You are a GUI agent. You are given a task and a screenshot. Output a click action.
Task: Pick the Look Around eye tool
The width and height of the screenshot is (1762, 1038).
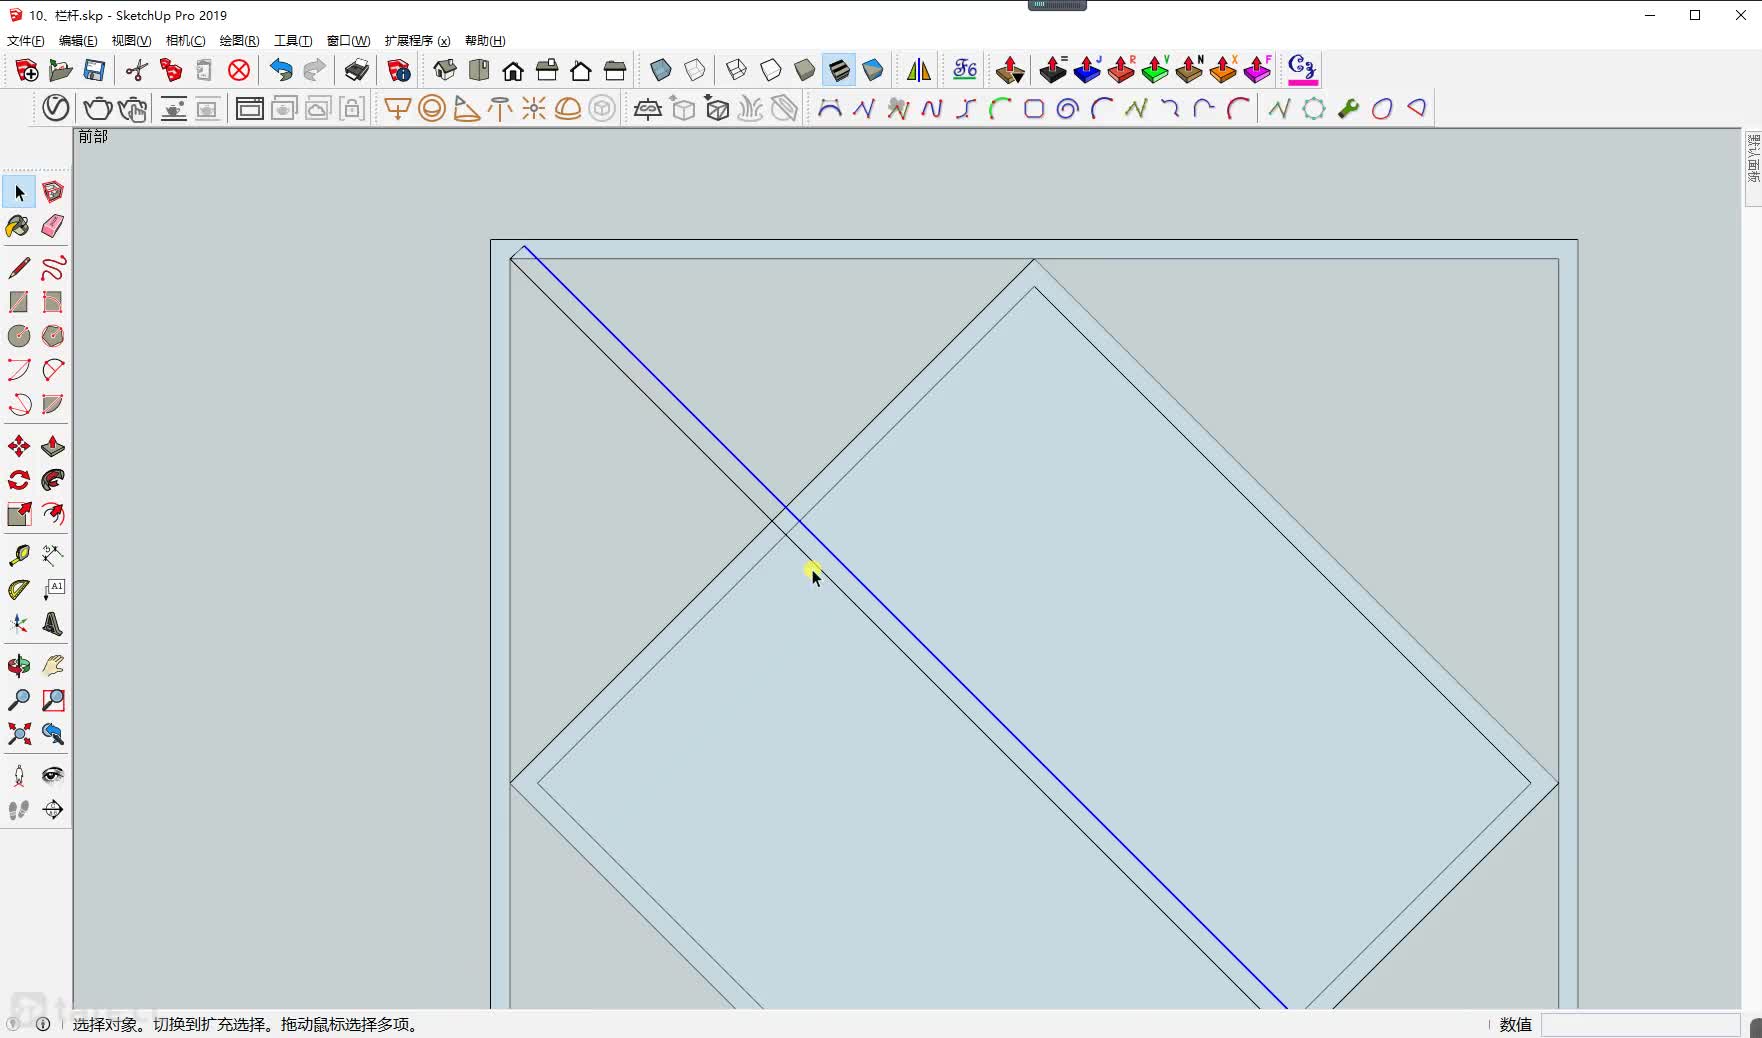pos(53,776)
